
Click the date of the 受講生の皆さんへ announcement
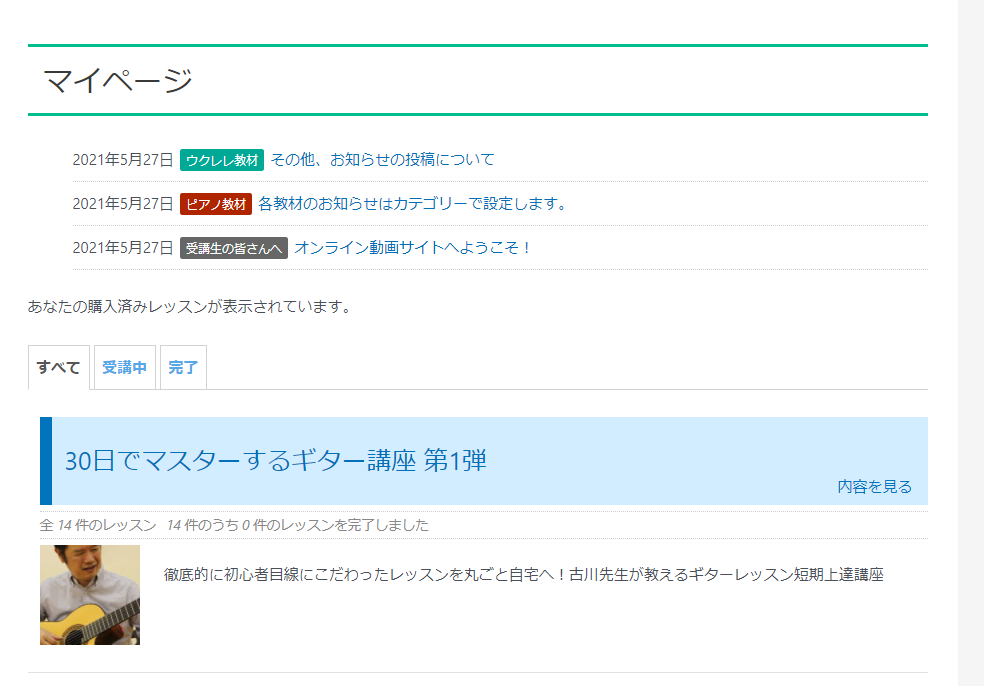pos(122,247)
